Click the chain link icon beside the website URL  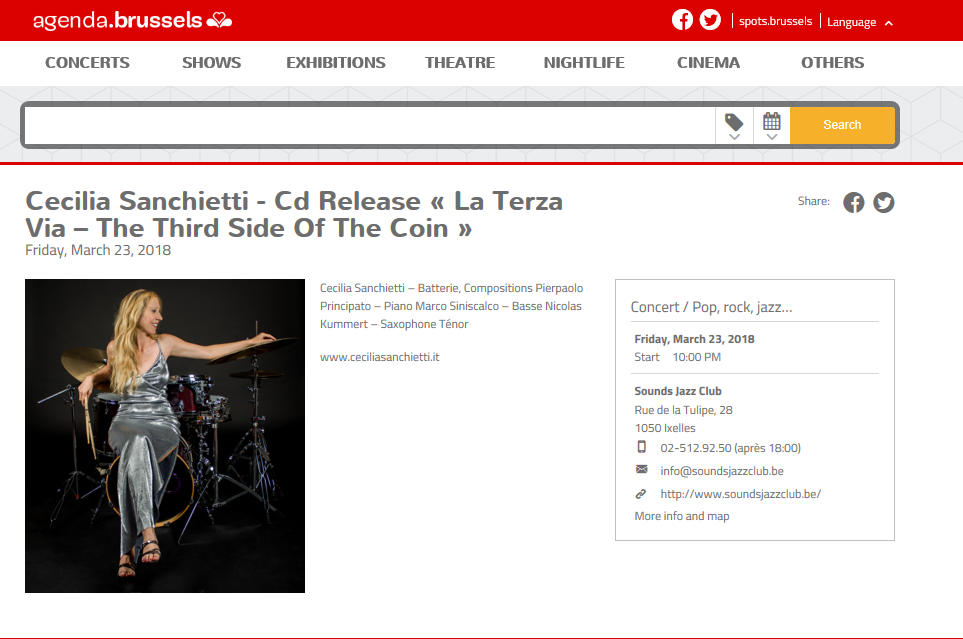(641, 493)
